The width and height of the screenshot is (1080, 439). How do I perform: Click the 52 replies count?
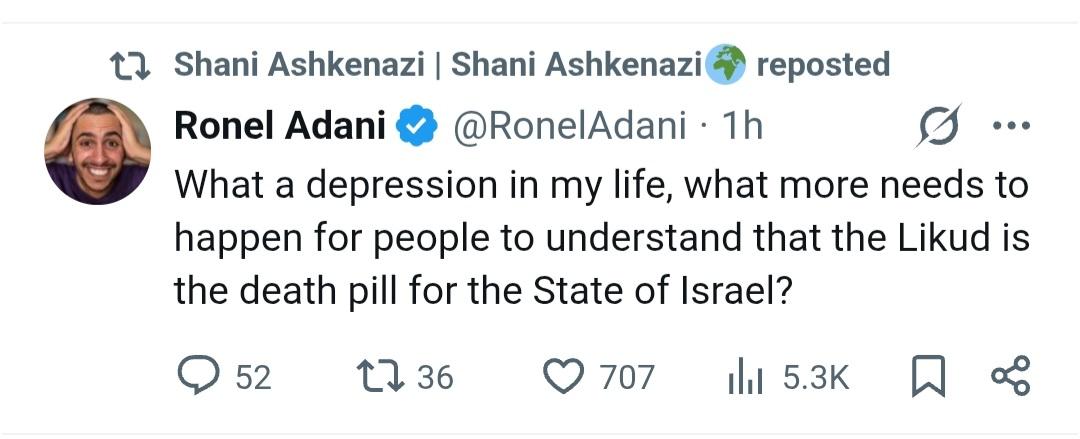(x=253, y=377)
